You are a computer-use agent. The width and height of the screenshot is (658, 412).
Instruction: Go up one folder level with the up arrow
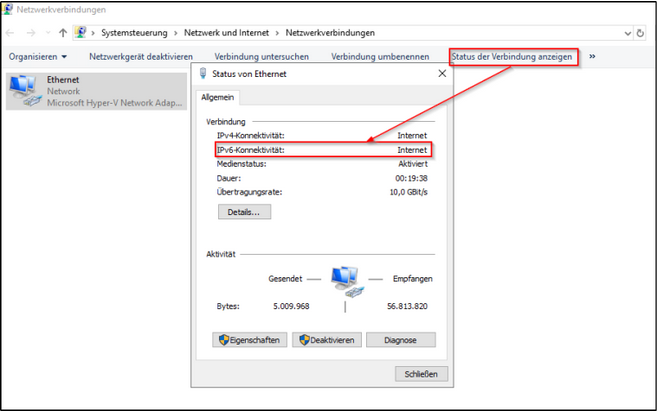[63, 32]
